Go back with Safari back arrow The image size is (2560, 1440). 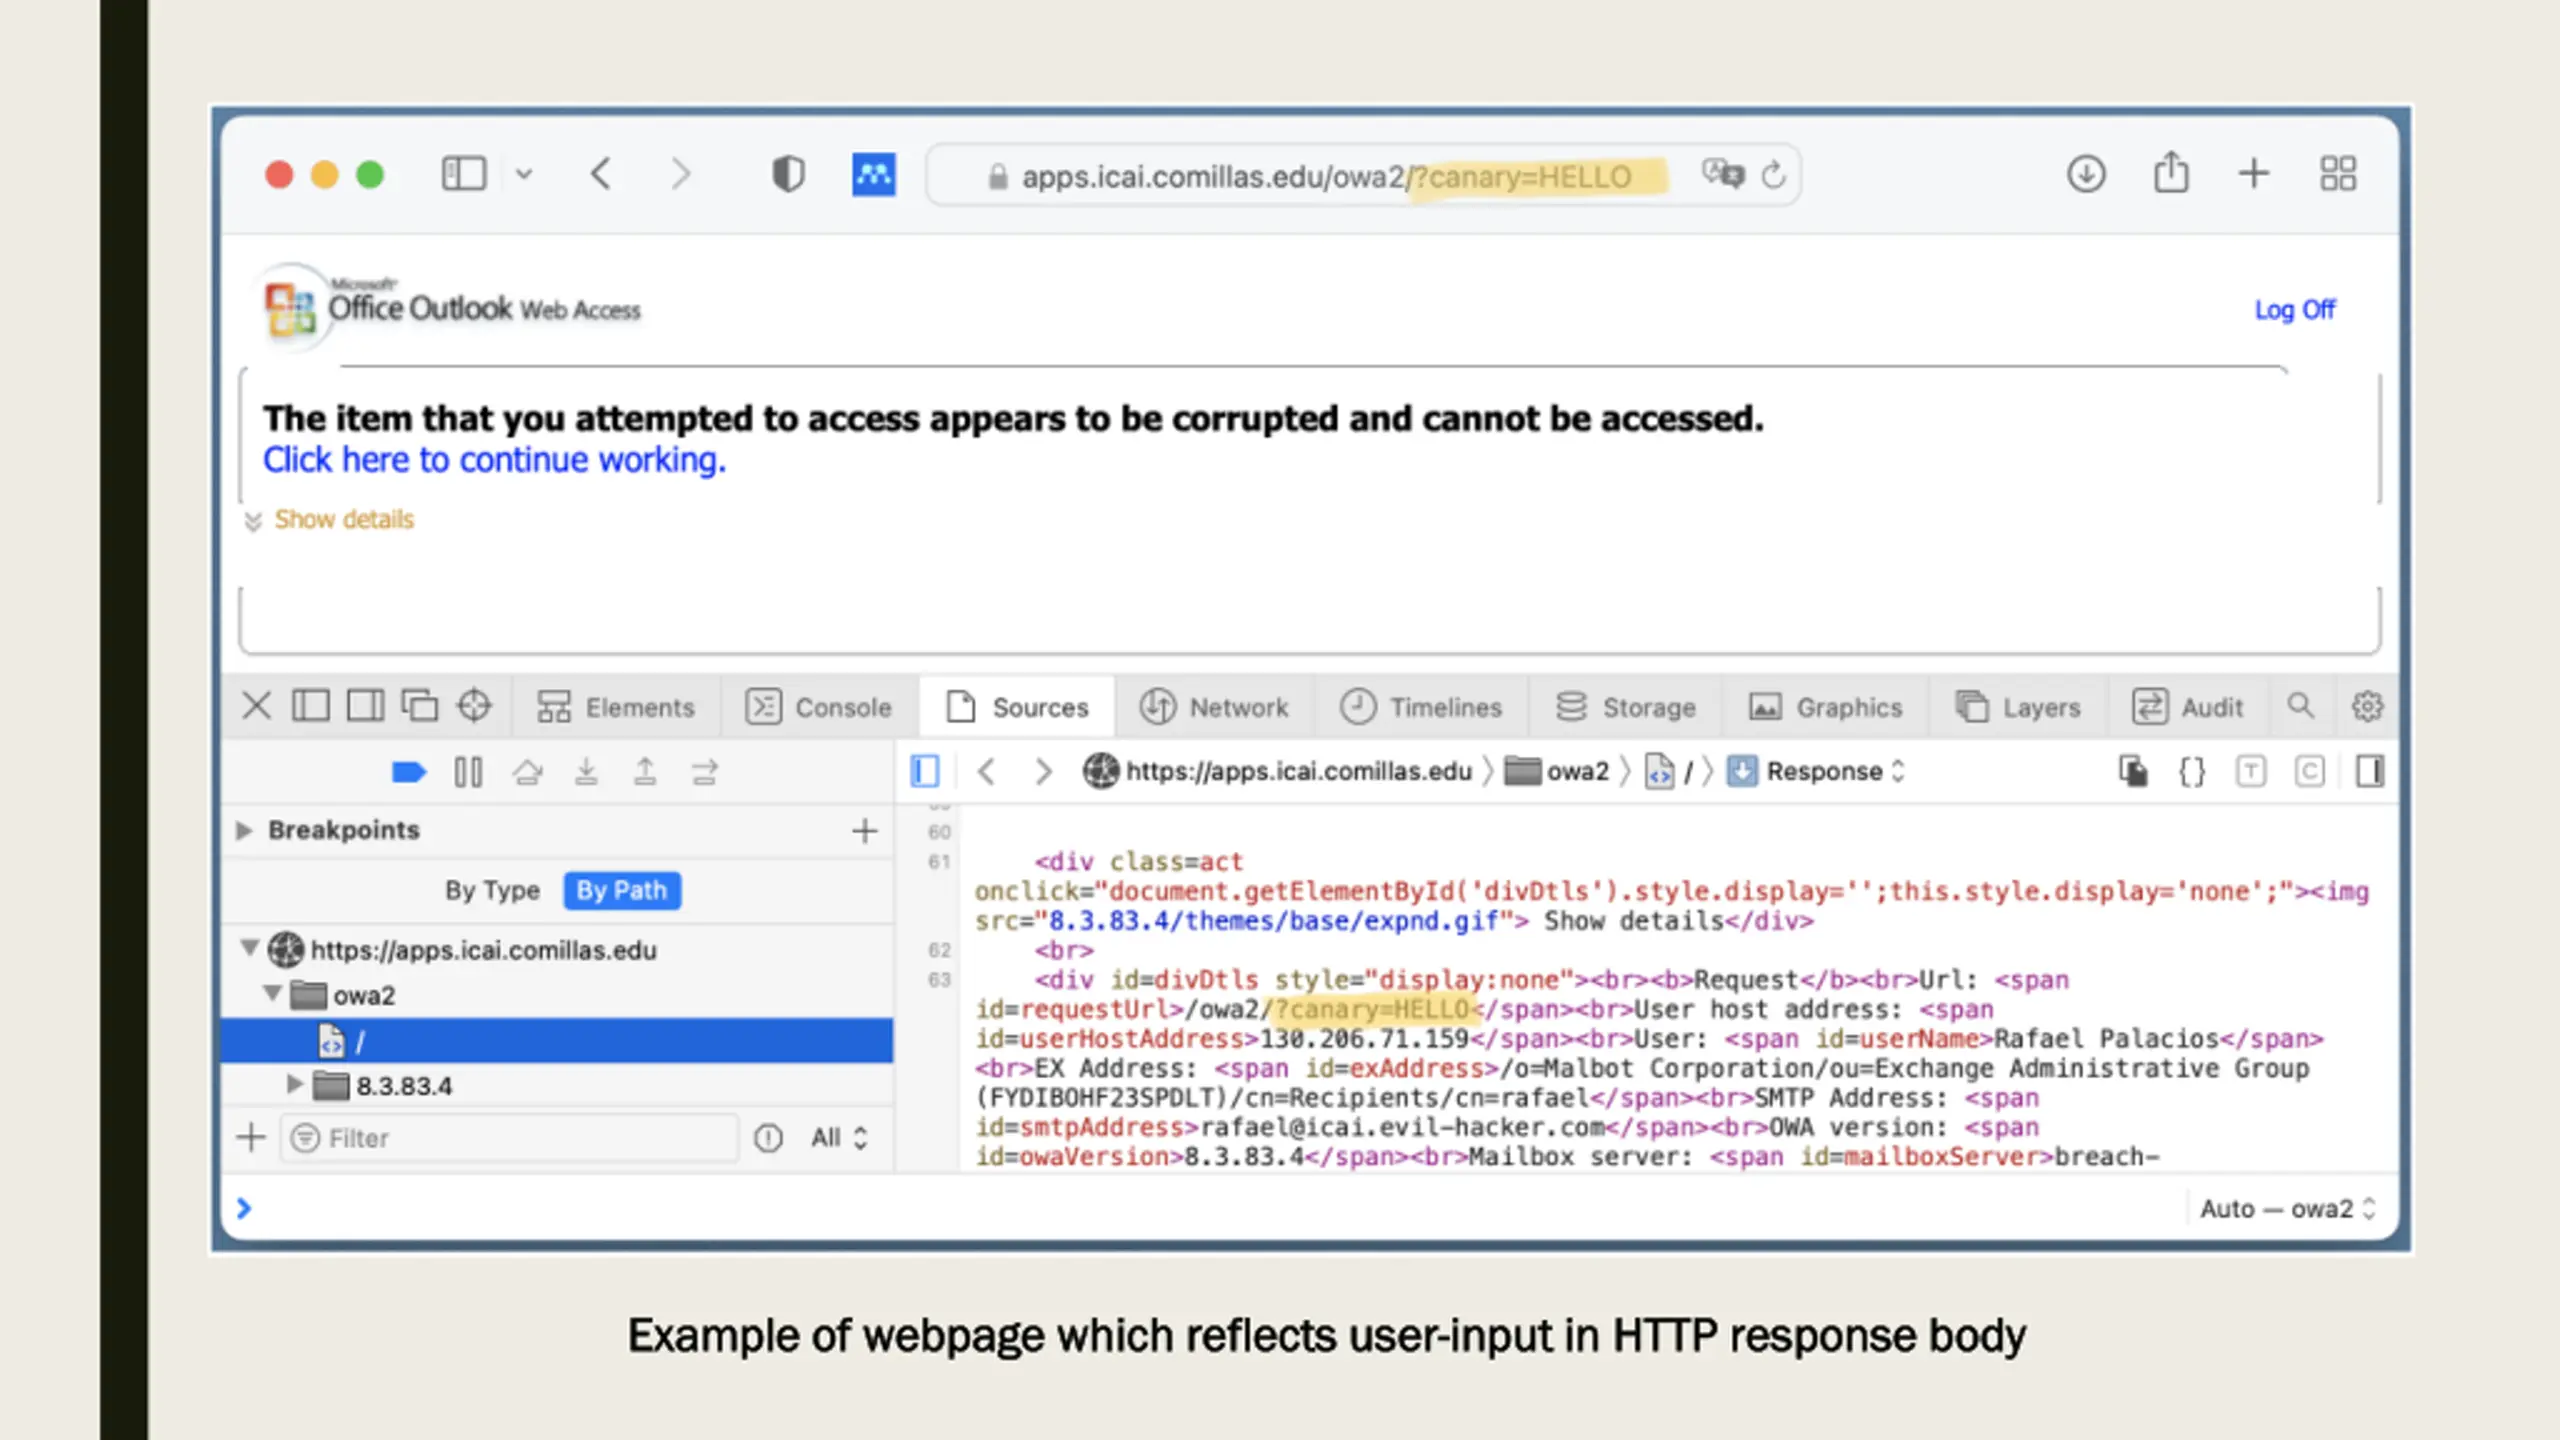tap(601, 174)
